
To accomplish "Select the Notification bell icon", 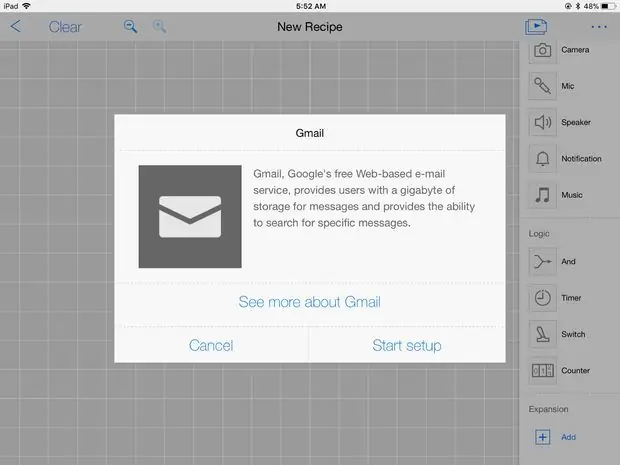I will (542, 159).
